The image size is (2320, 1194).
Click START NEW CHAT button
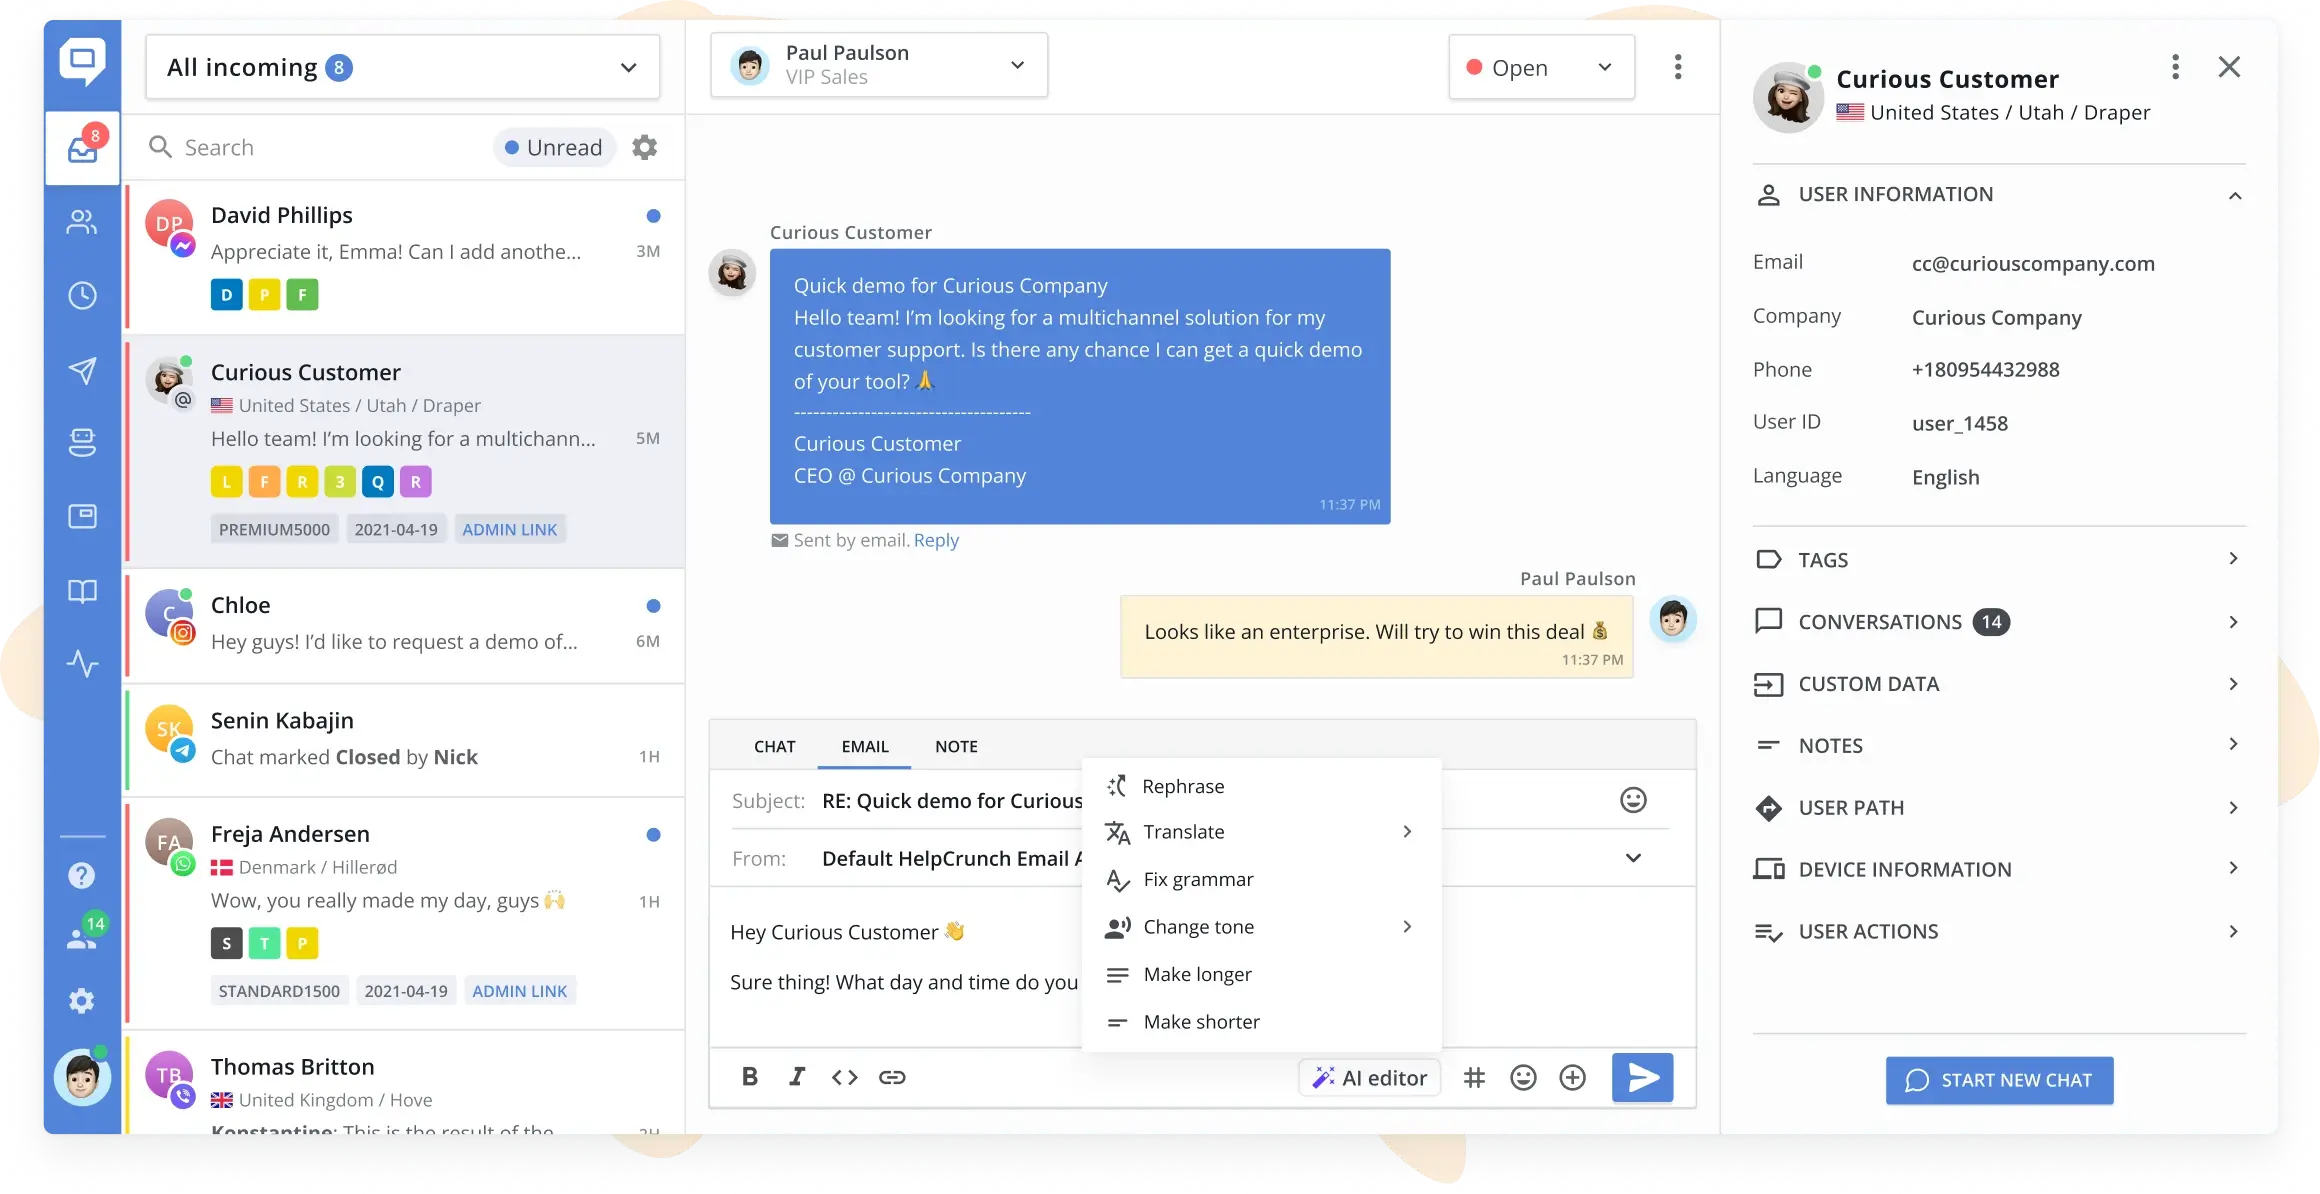1999,1080
